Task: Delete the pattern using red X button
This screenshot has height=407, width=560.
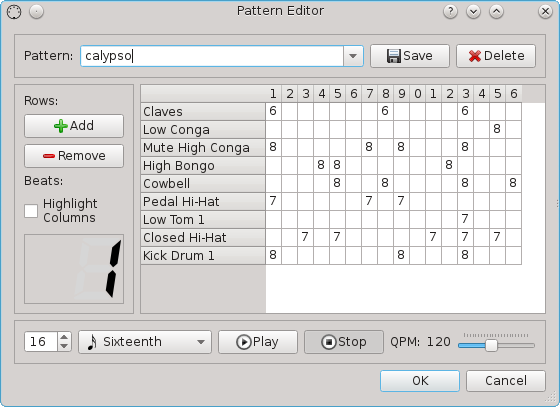Action: [496, 56]
